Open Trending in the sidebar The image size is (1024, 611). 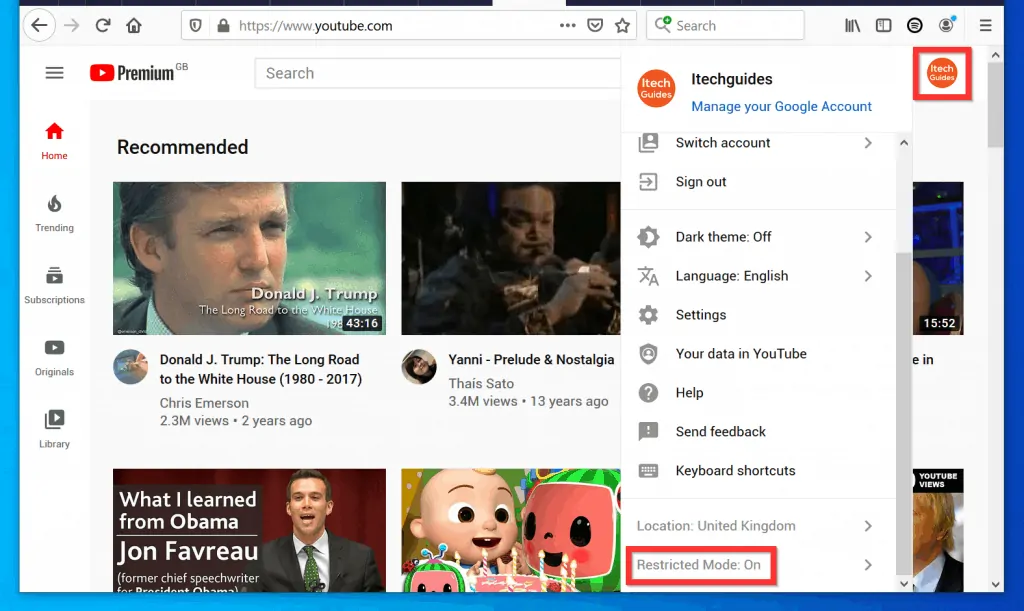point(54,213)
